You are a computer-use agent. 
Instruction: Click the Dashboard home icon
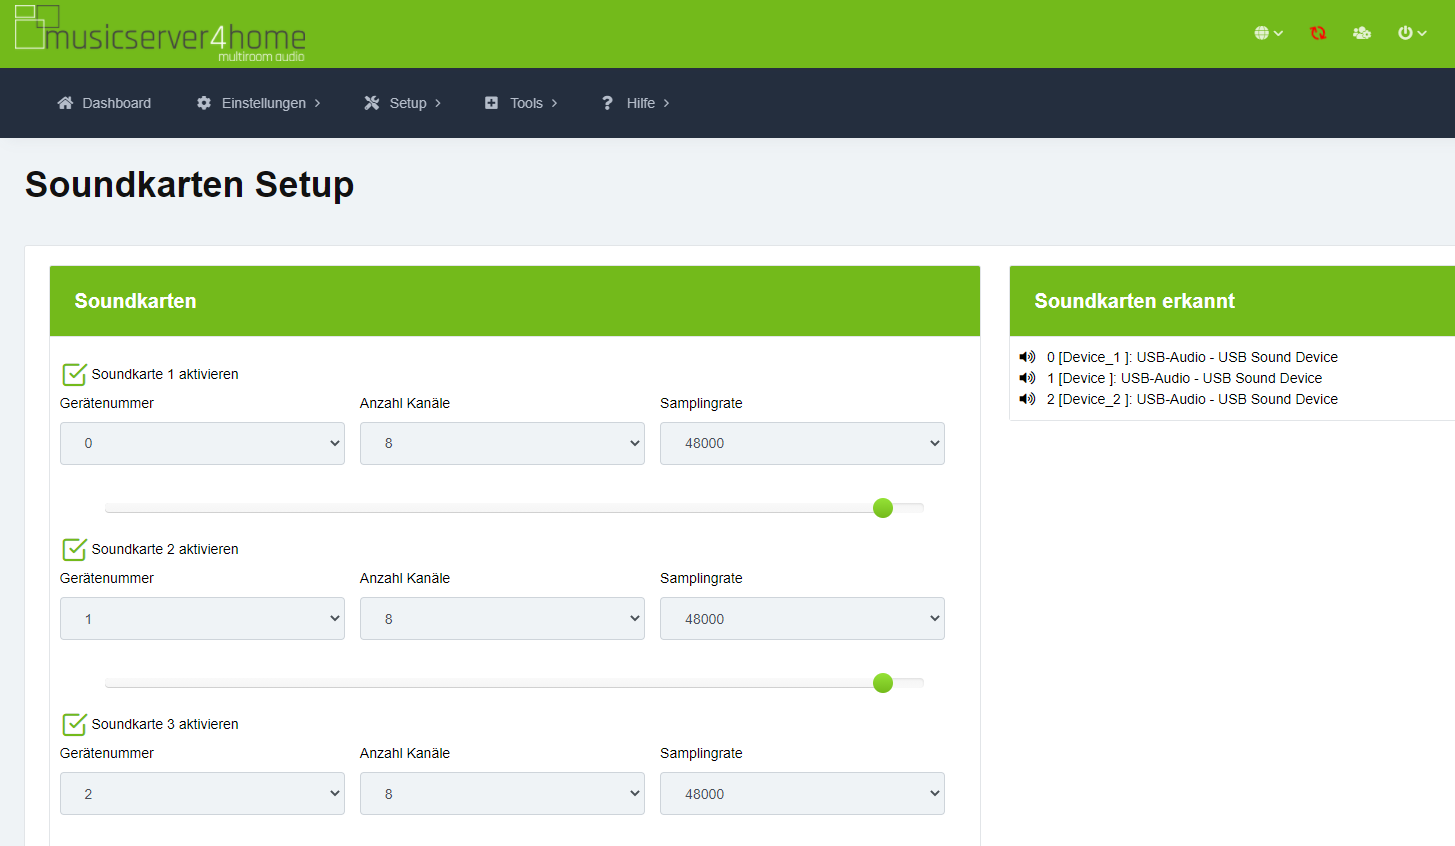point(65,103)
